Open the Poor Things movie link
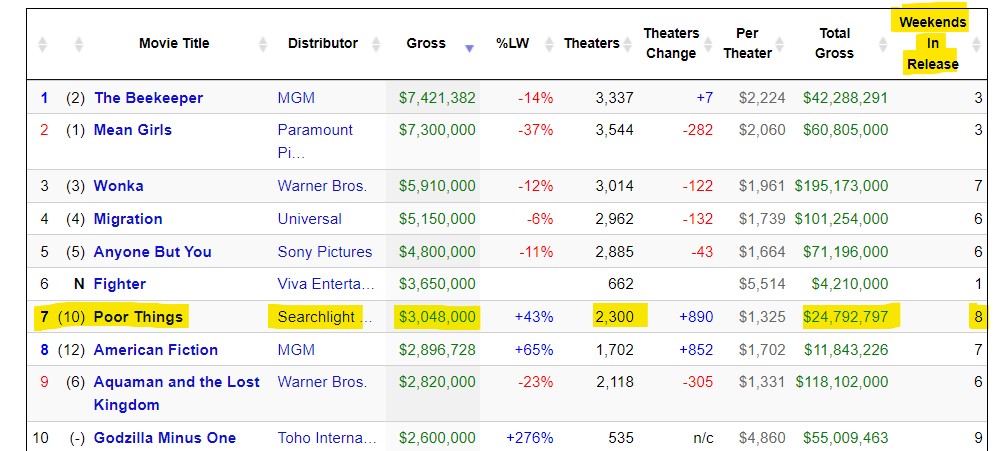Screen dimensions: 1003x451 click(x=138, y=317)
